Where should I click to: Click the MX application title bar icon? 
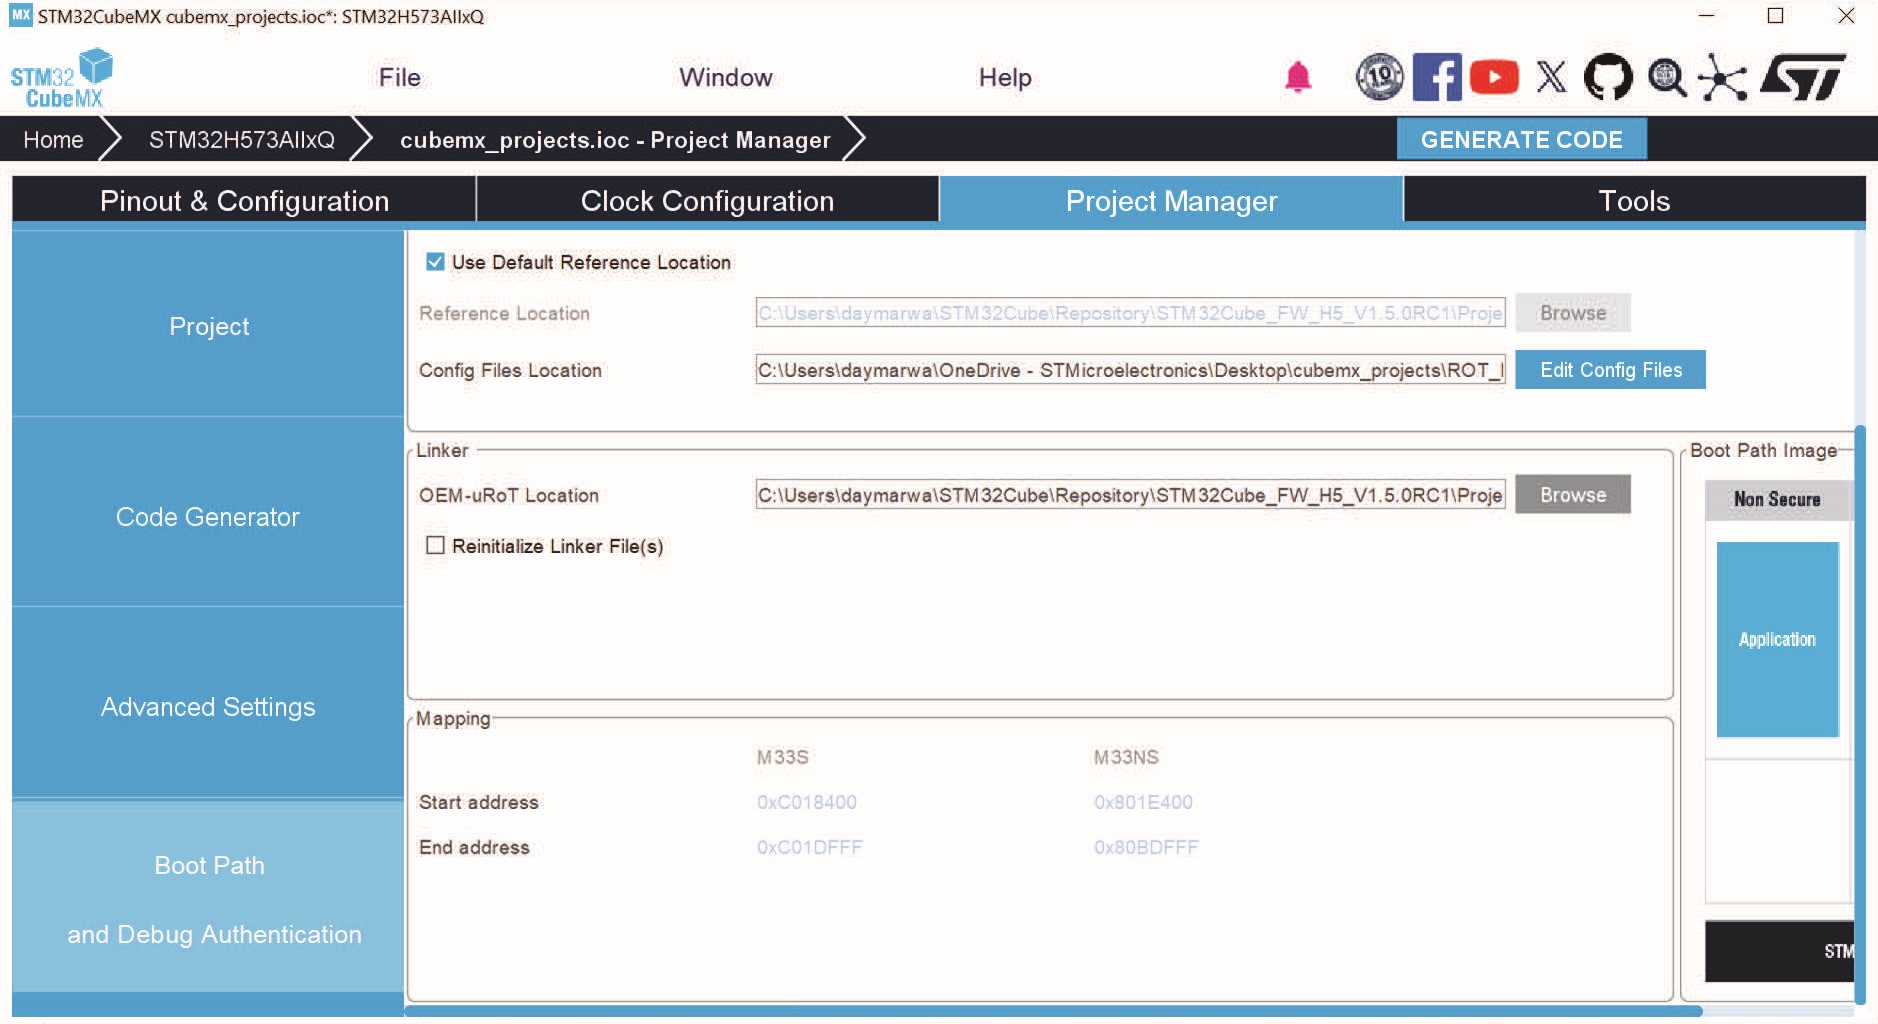[20, 16]
